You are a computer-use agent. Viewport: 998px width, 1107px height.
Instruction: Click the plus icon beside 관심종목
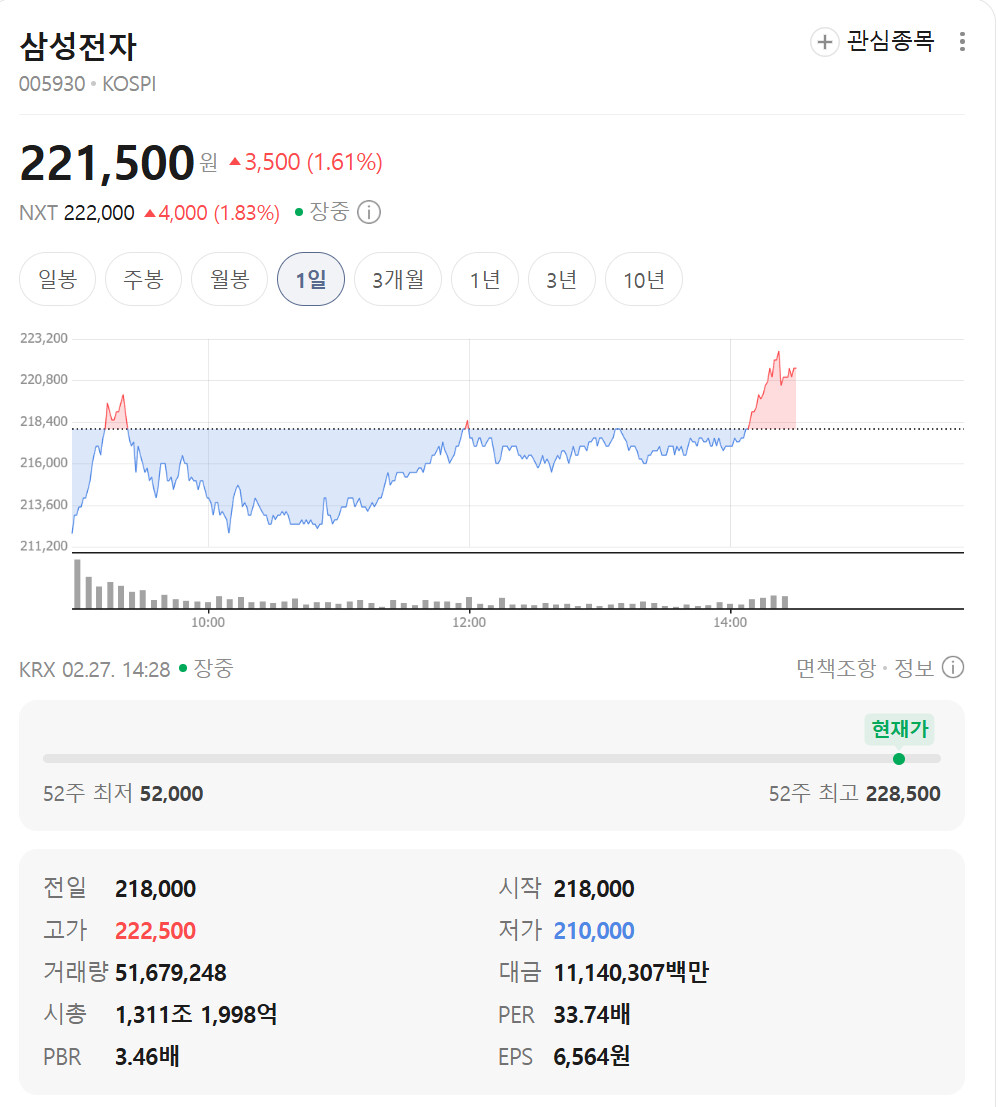pyautogui.click(x=824, y=42)
